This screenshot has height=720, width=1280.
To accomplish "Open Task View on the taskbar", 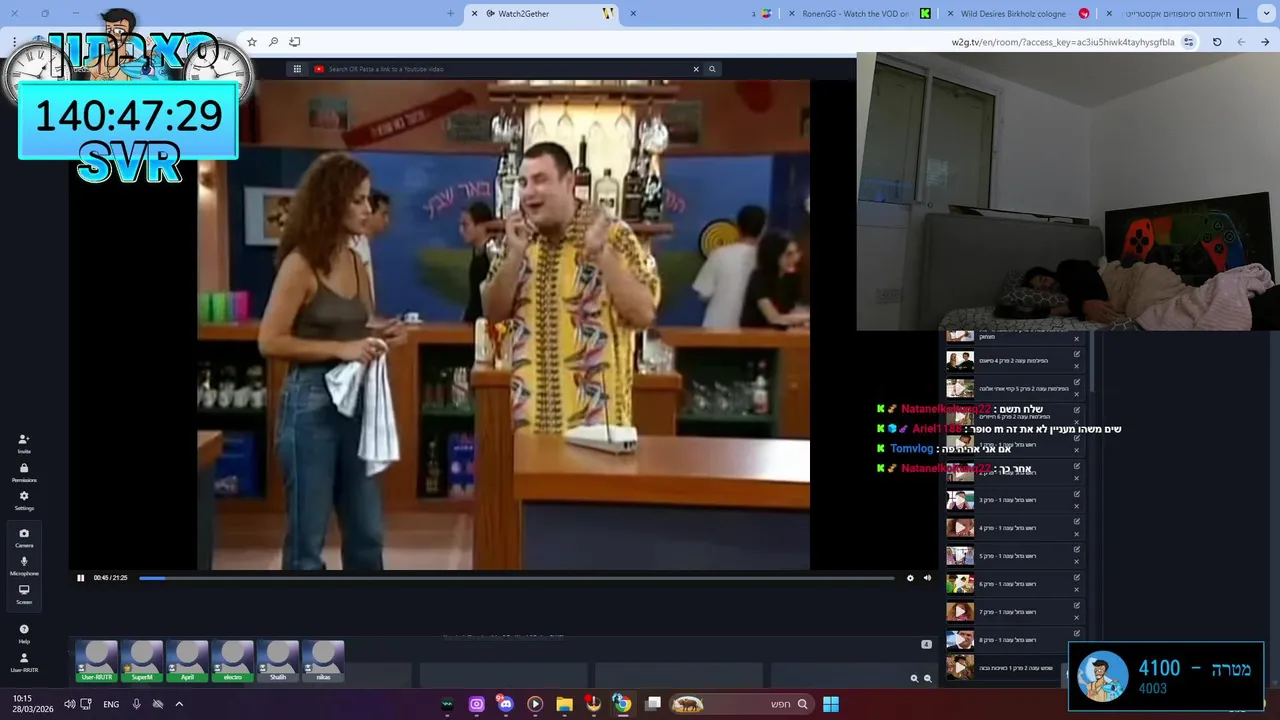I will point(653,704).
